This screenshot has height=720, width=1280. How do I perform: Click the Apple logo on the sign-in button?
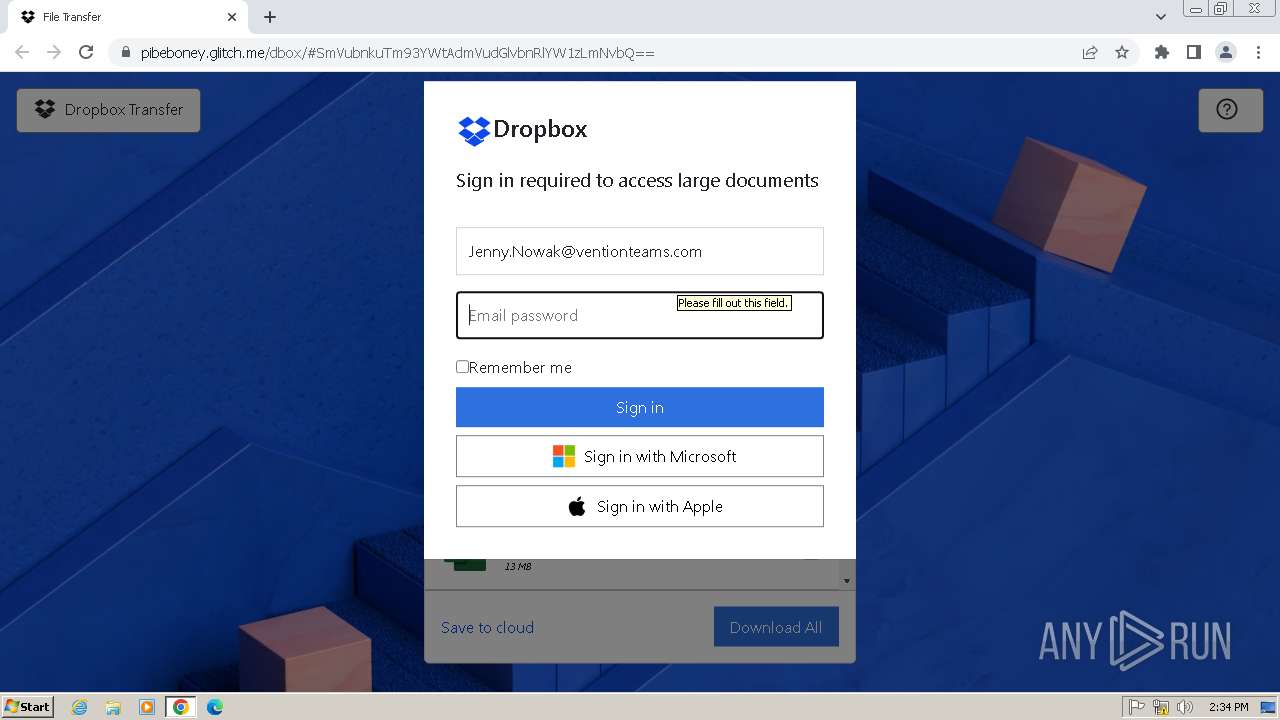point(577,506)
